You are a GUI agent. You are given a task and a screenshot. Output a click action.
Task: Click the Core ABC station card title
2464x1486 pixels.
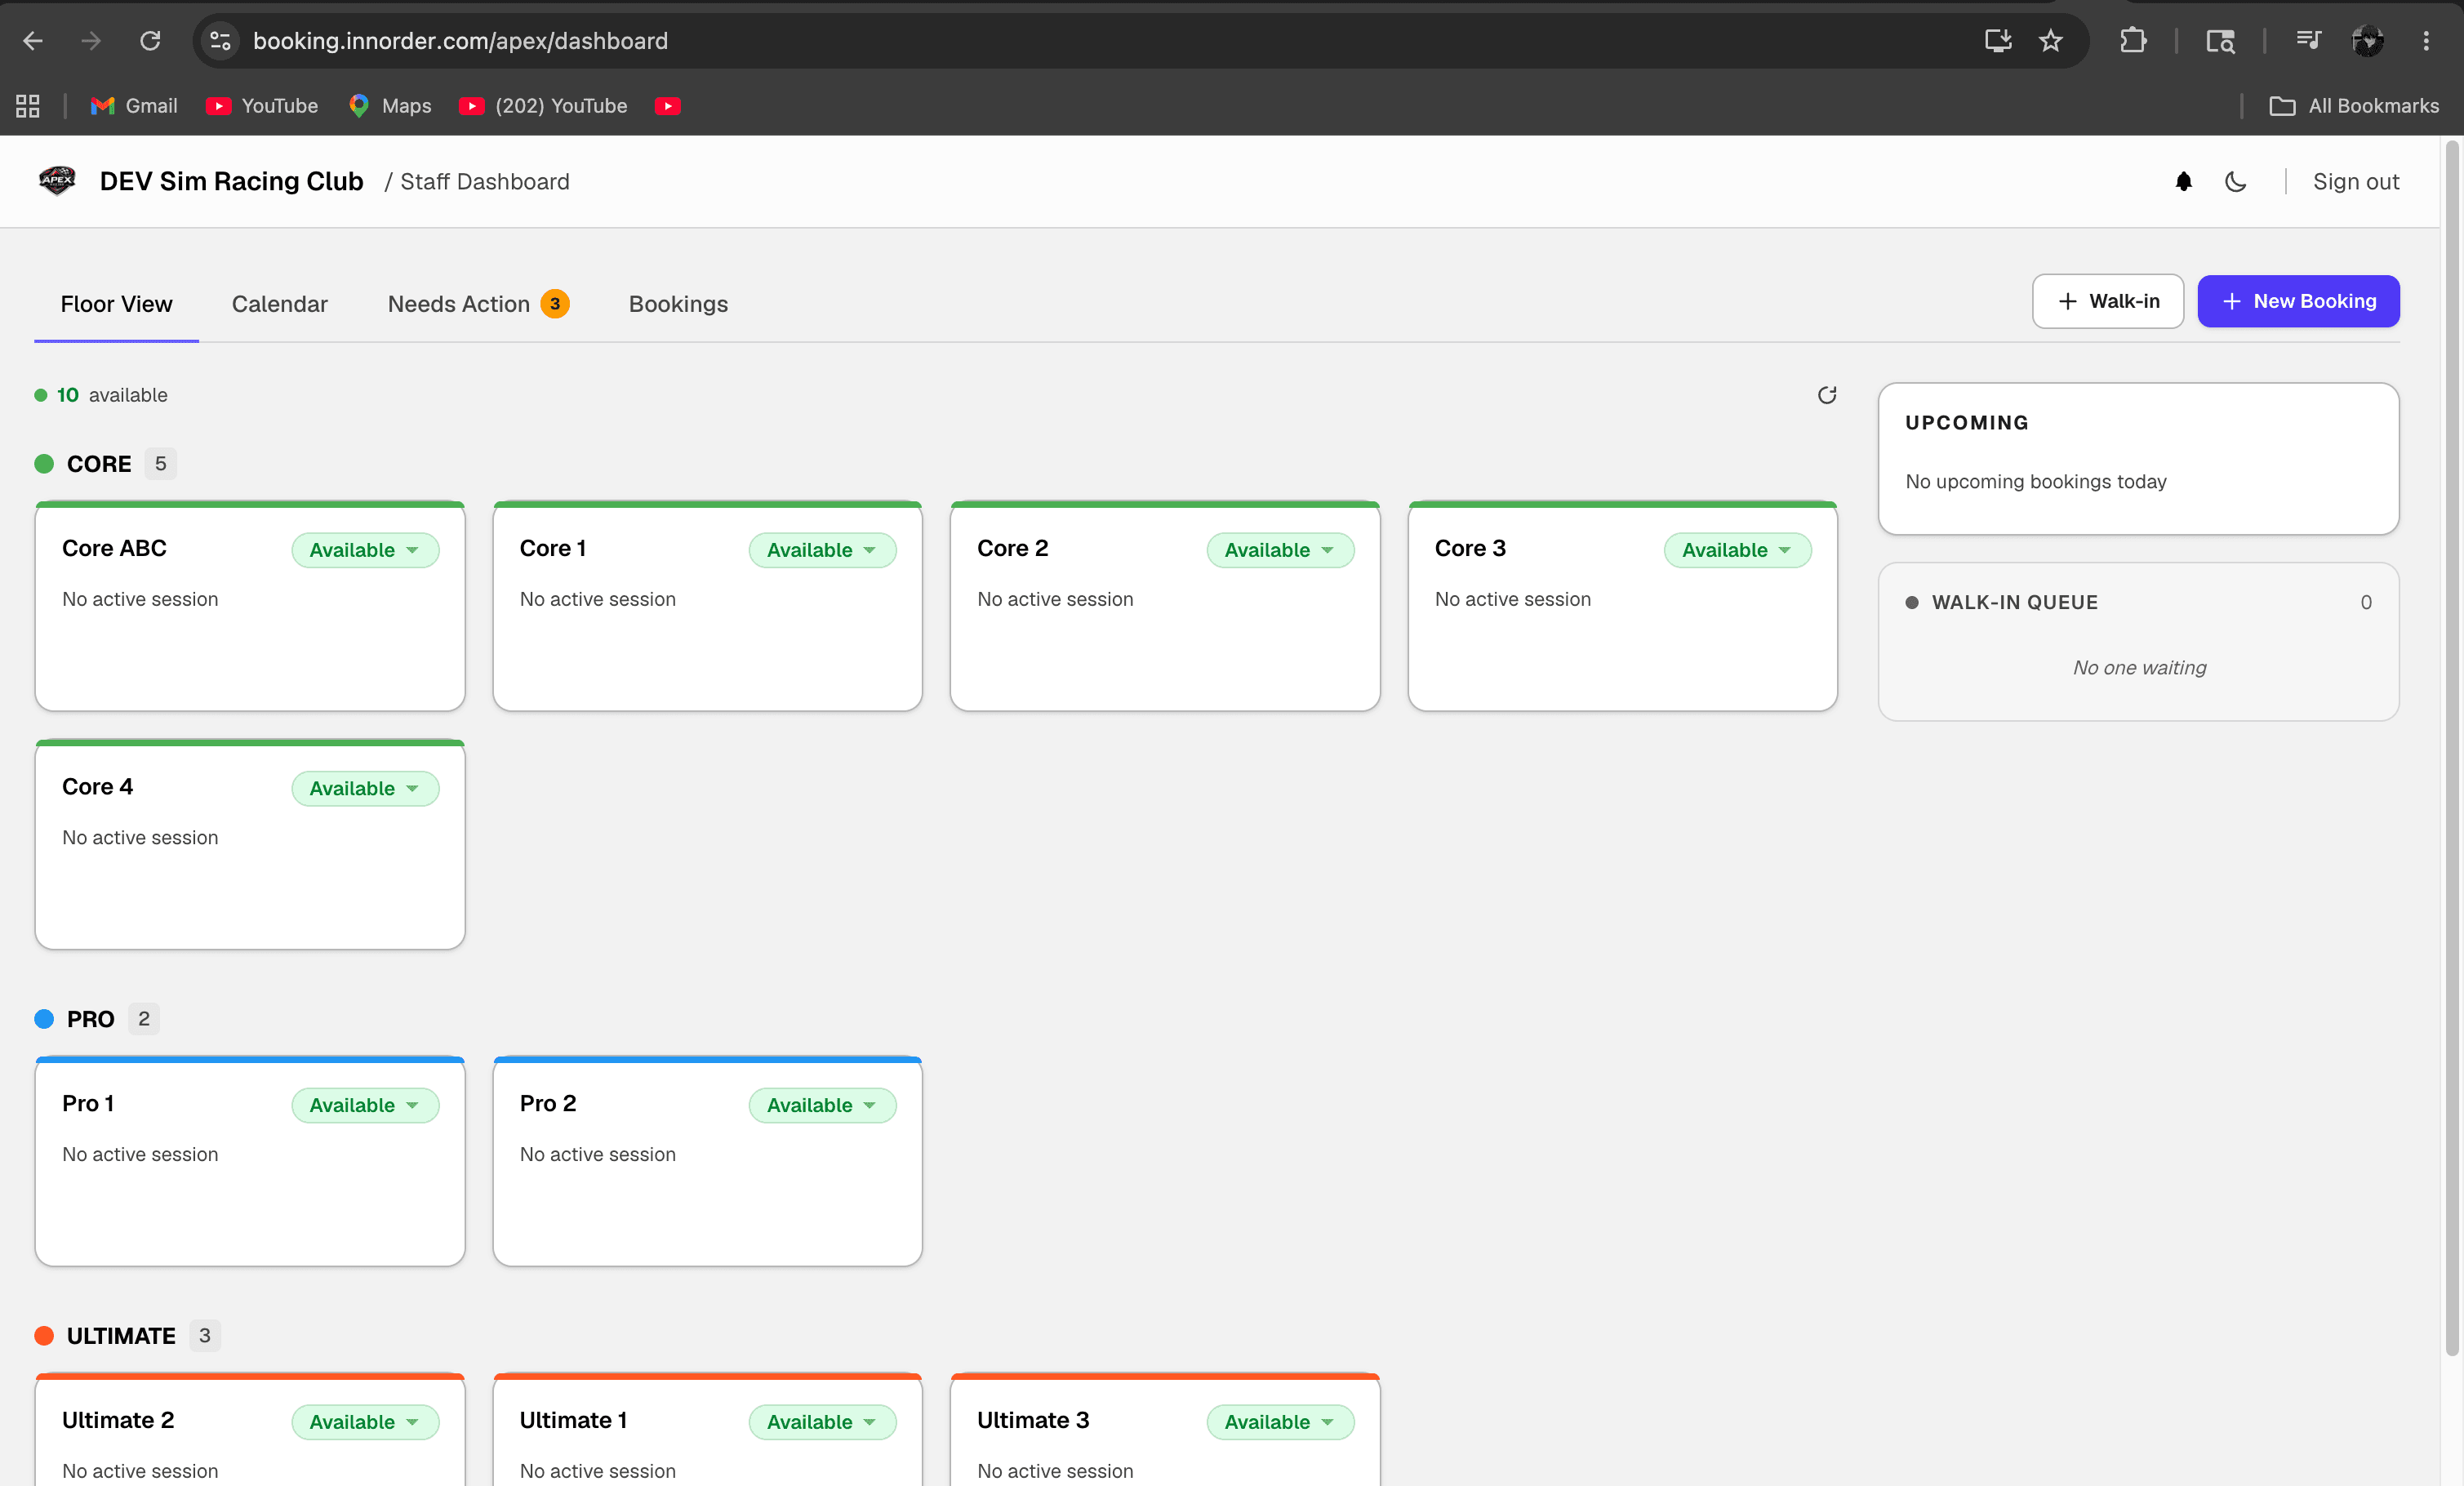click(x=114, y=548)
